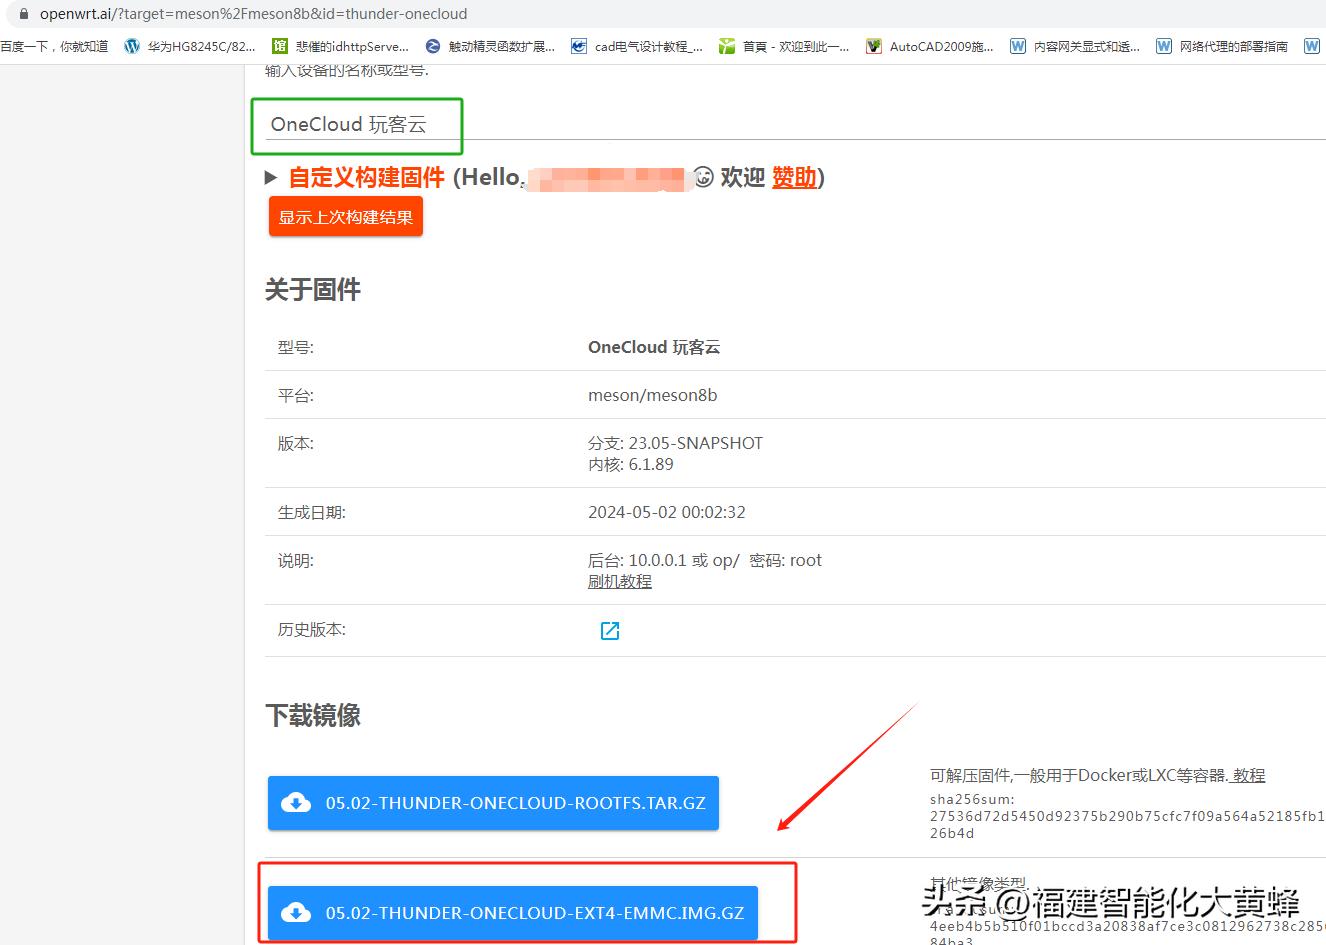Click the cloud icon on the EXT4-EMMC download button
The image size is (1326, 945).
coord(296,912)
